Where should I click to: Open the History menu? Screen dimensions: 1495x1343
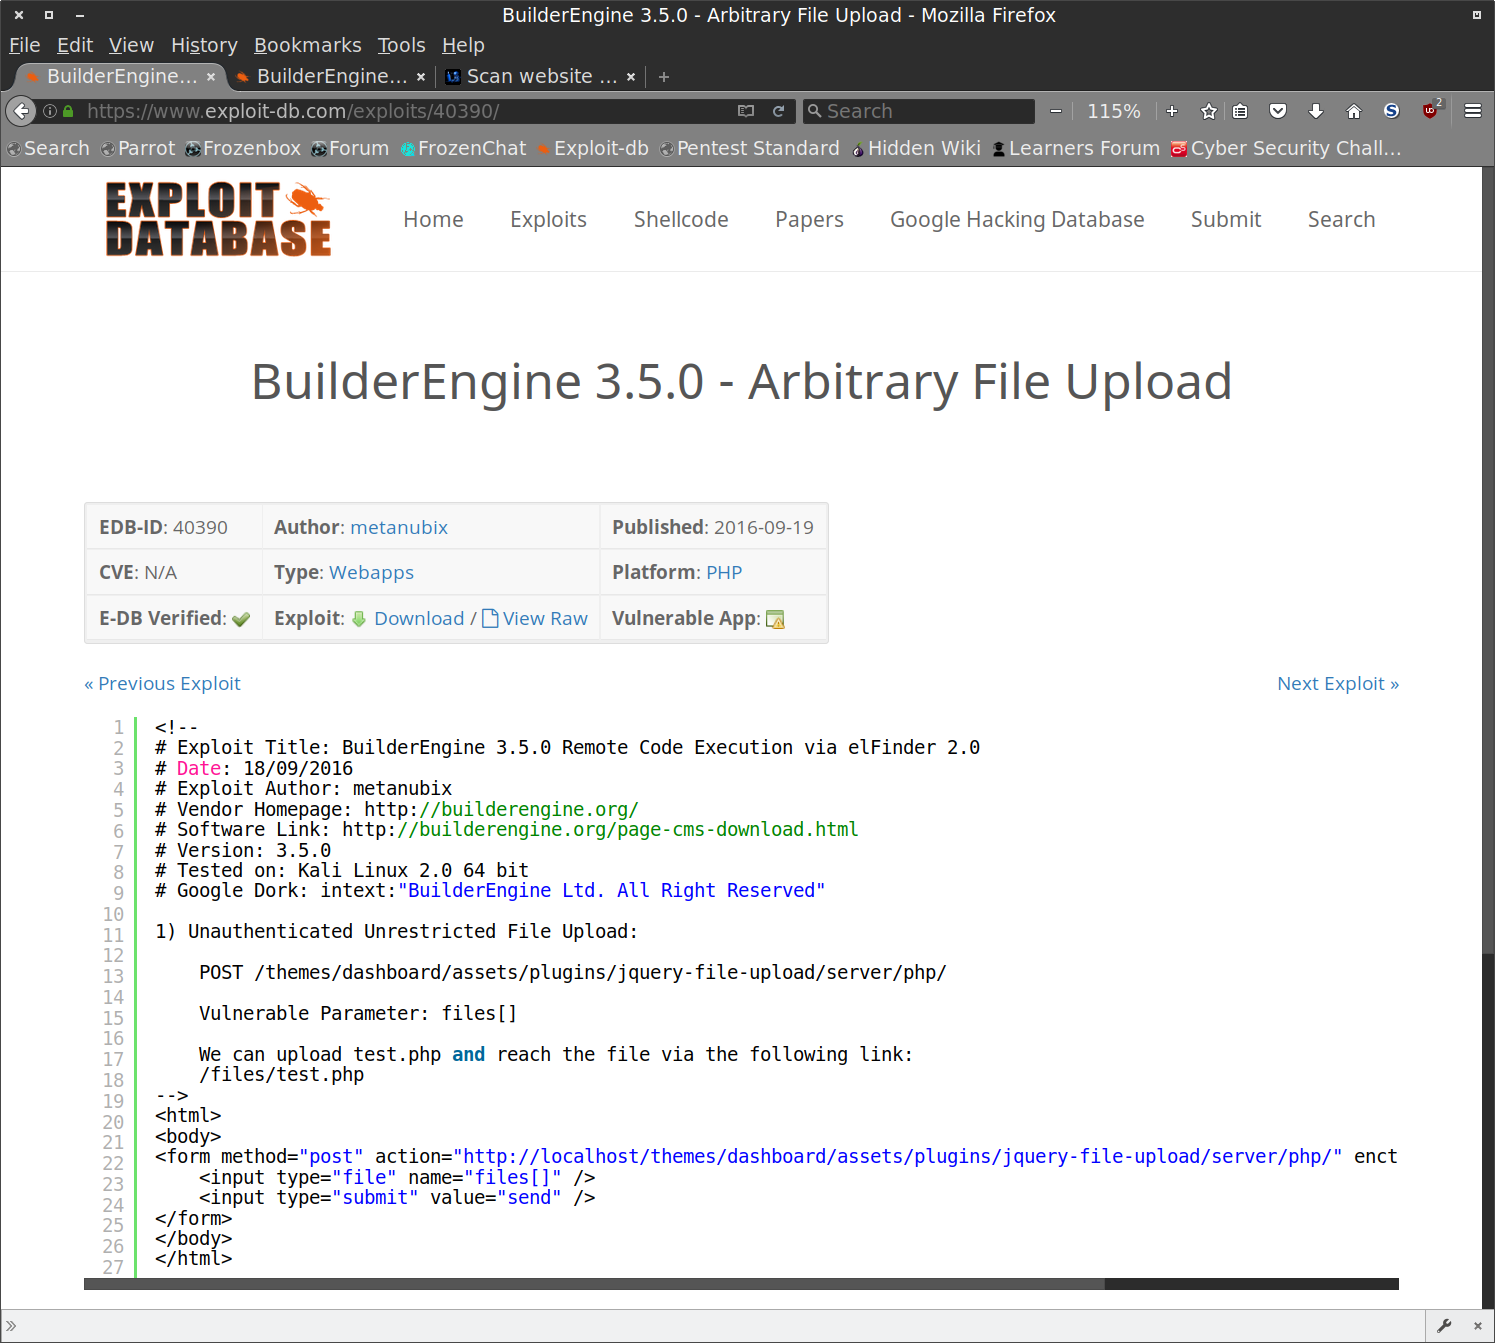point(204,45)
